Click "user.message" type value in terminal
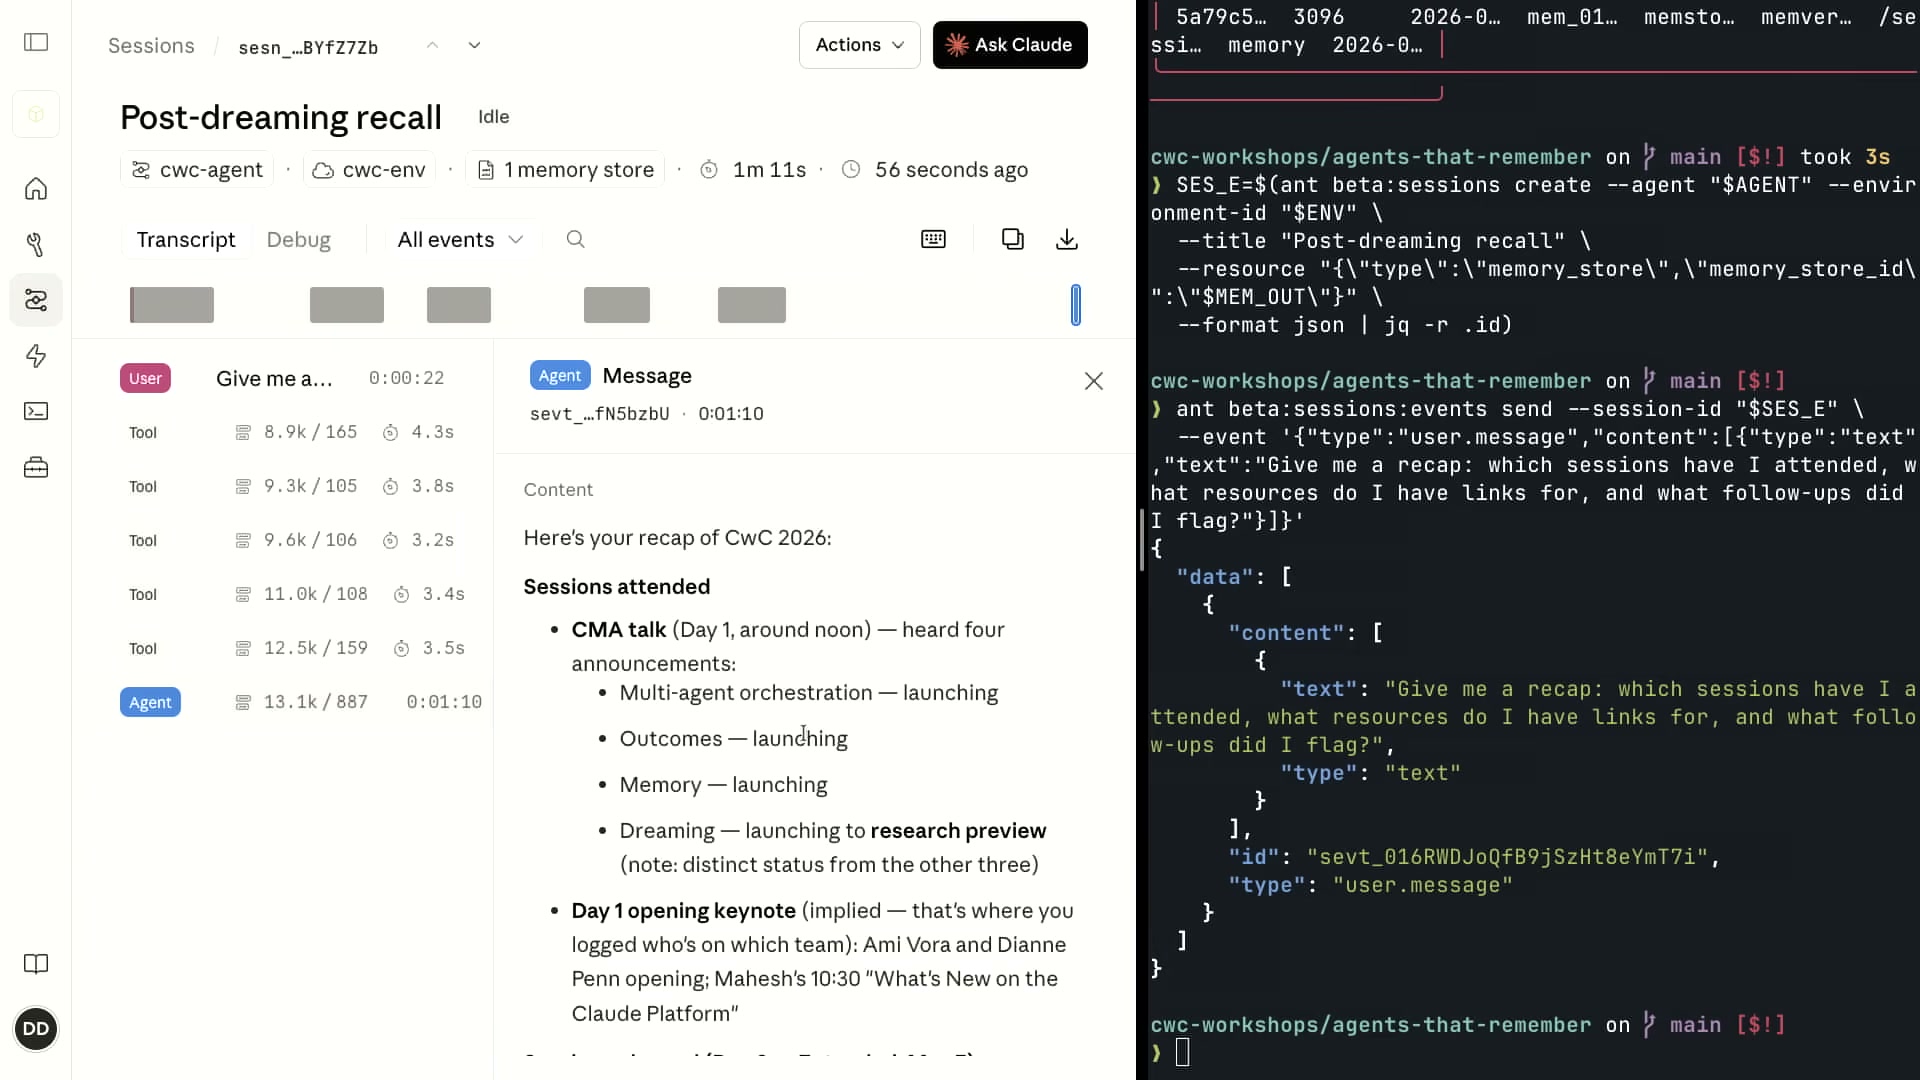Screen dimensions: 1920x1080 [1422, 885]
